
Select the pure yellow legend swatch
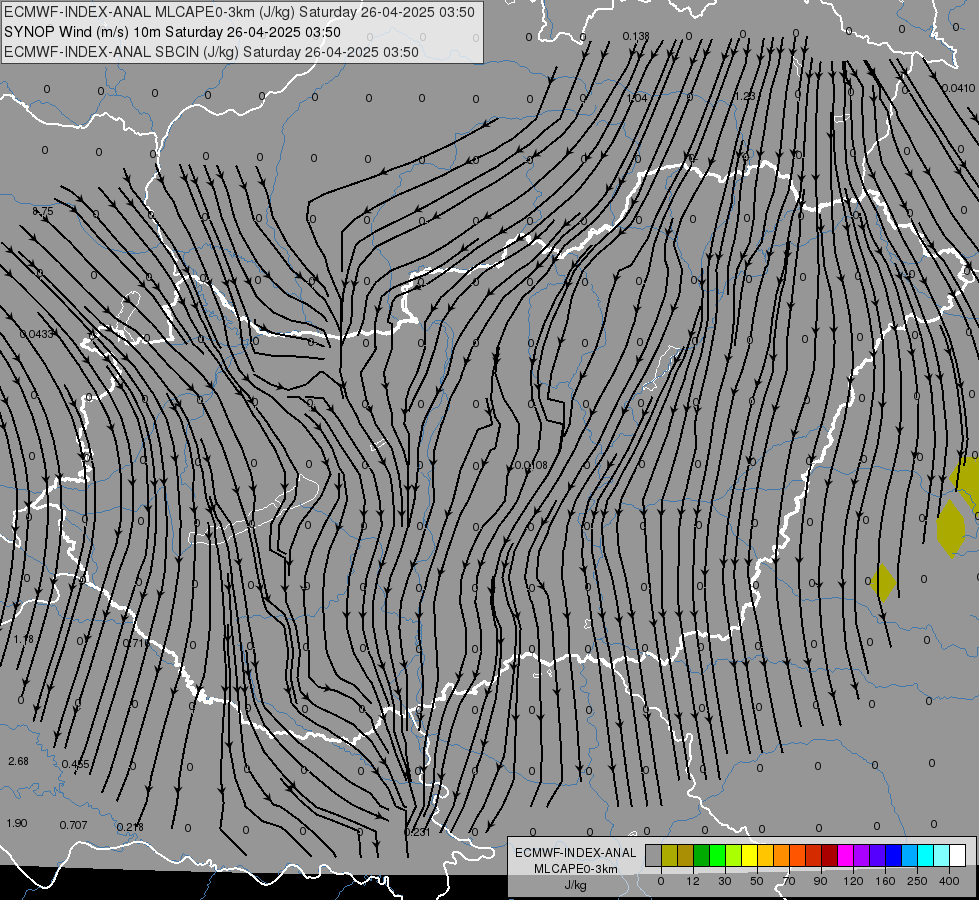click(x=750, y=855)
